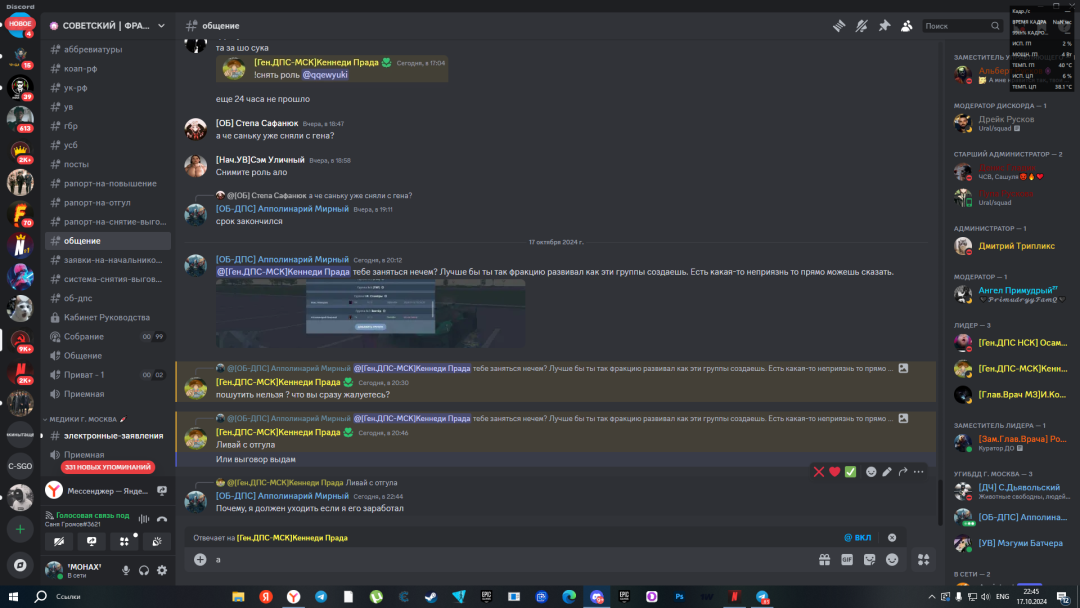This screenshot has width=1080, height=608.
Task: Open pinned messages pin icon
Action: pos(884,25)
